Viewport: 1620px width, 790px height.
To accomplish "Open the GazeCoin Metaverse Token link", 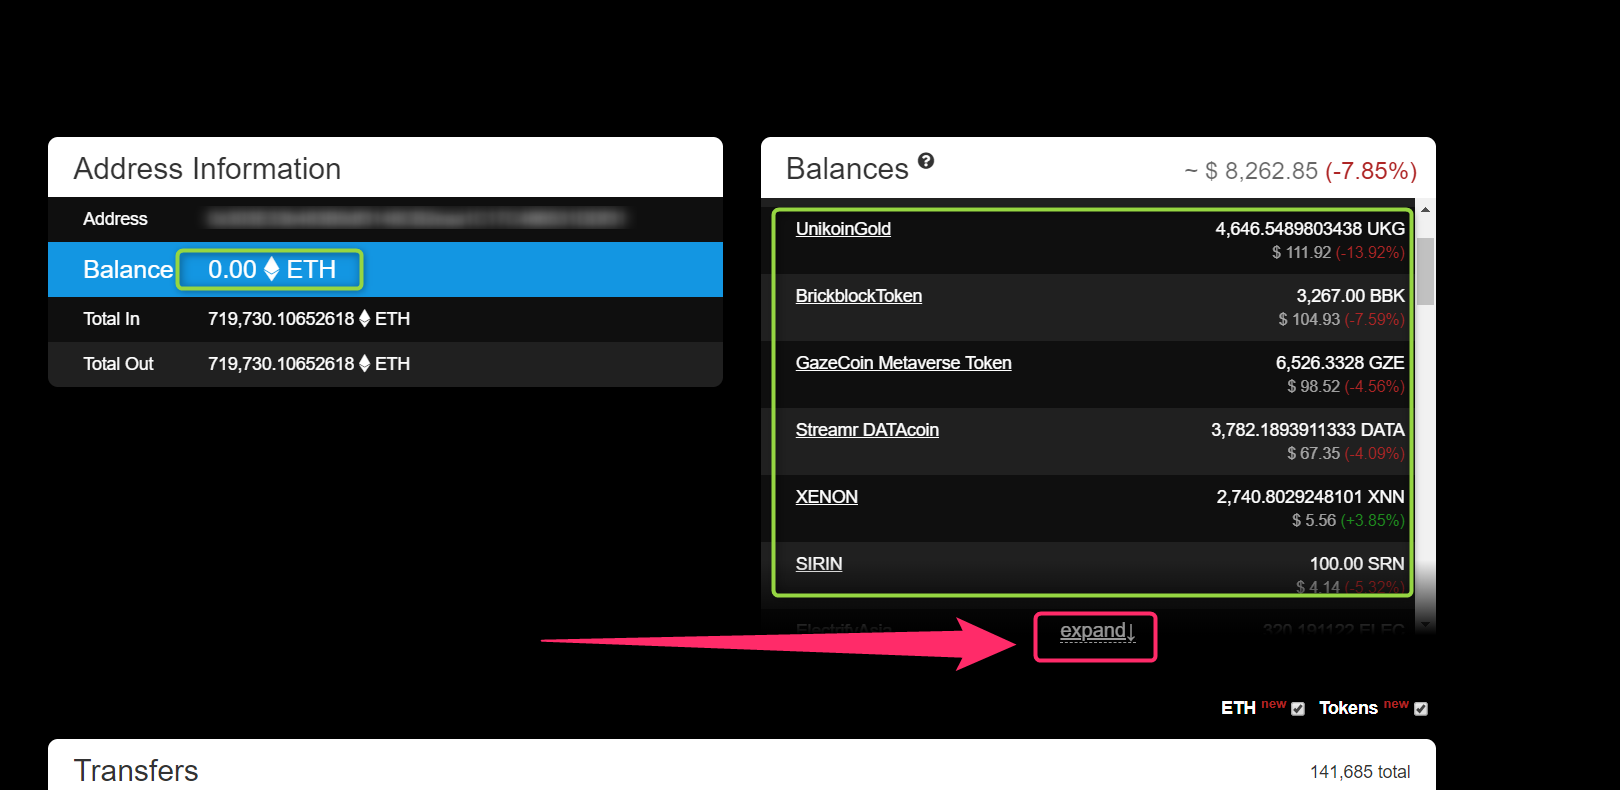I will (x=904, y=363).
